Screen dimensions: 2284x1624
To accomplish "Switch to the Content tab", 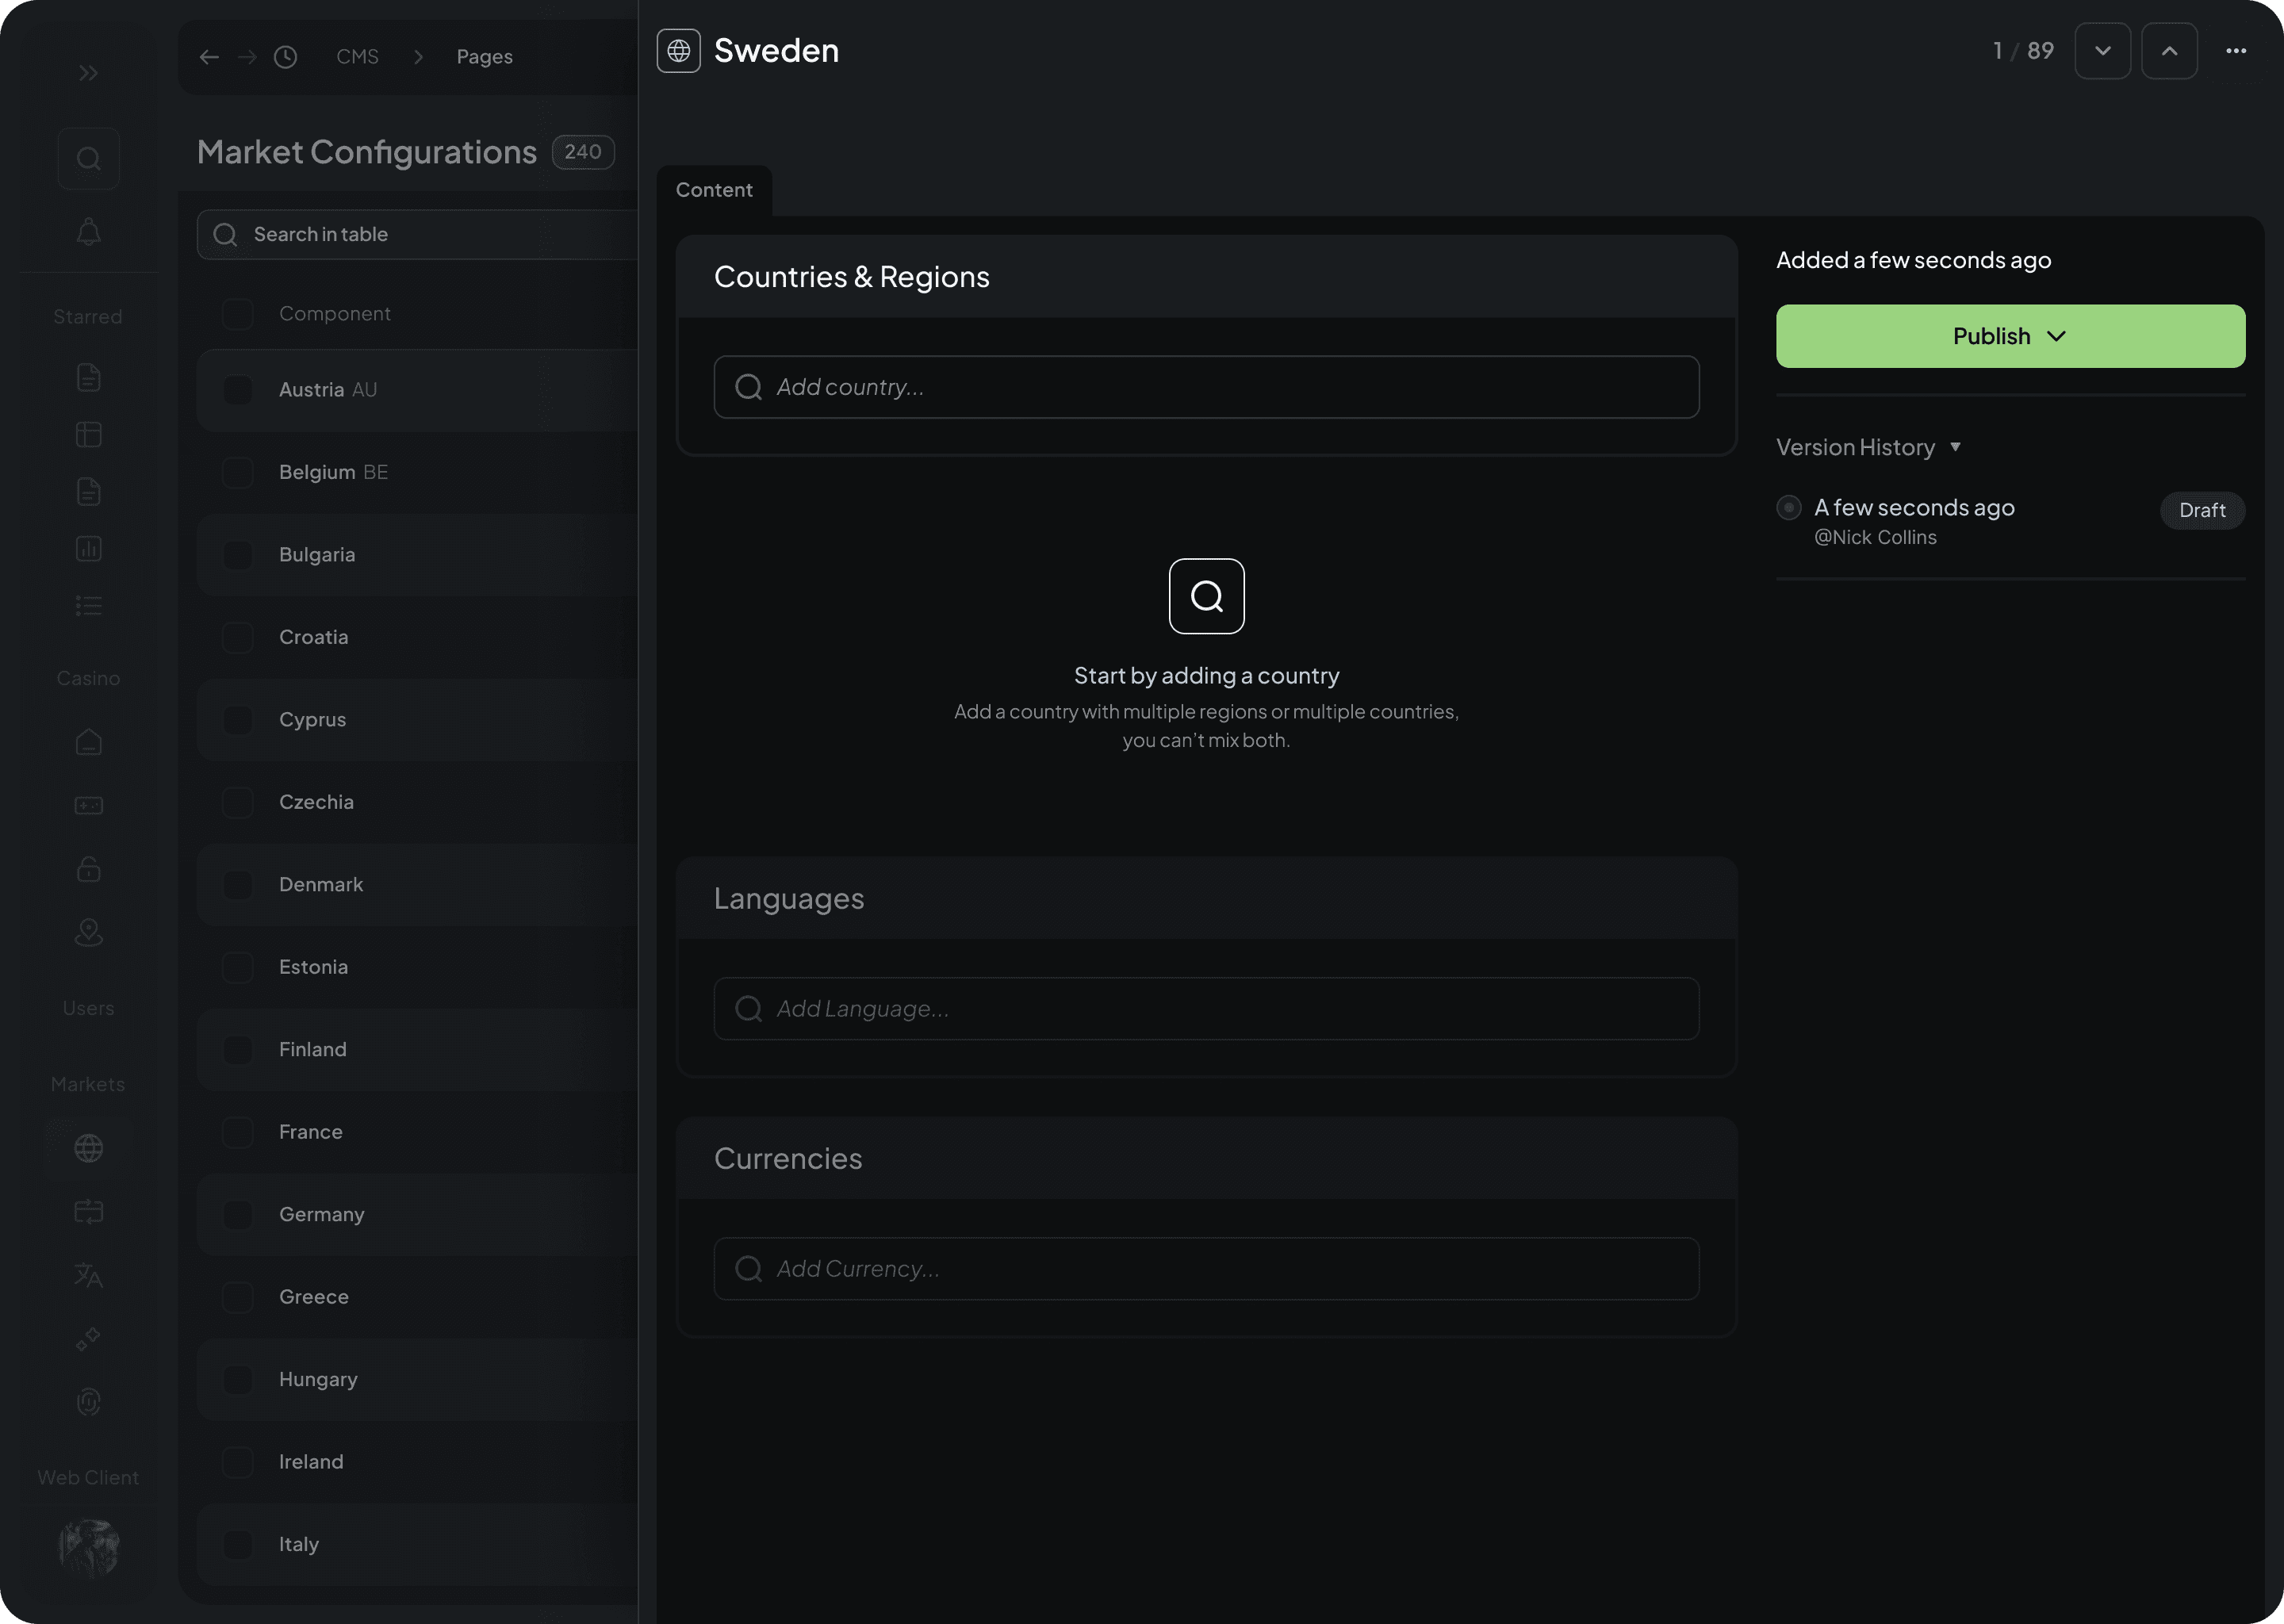I will (714, 190).
